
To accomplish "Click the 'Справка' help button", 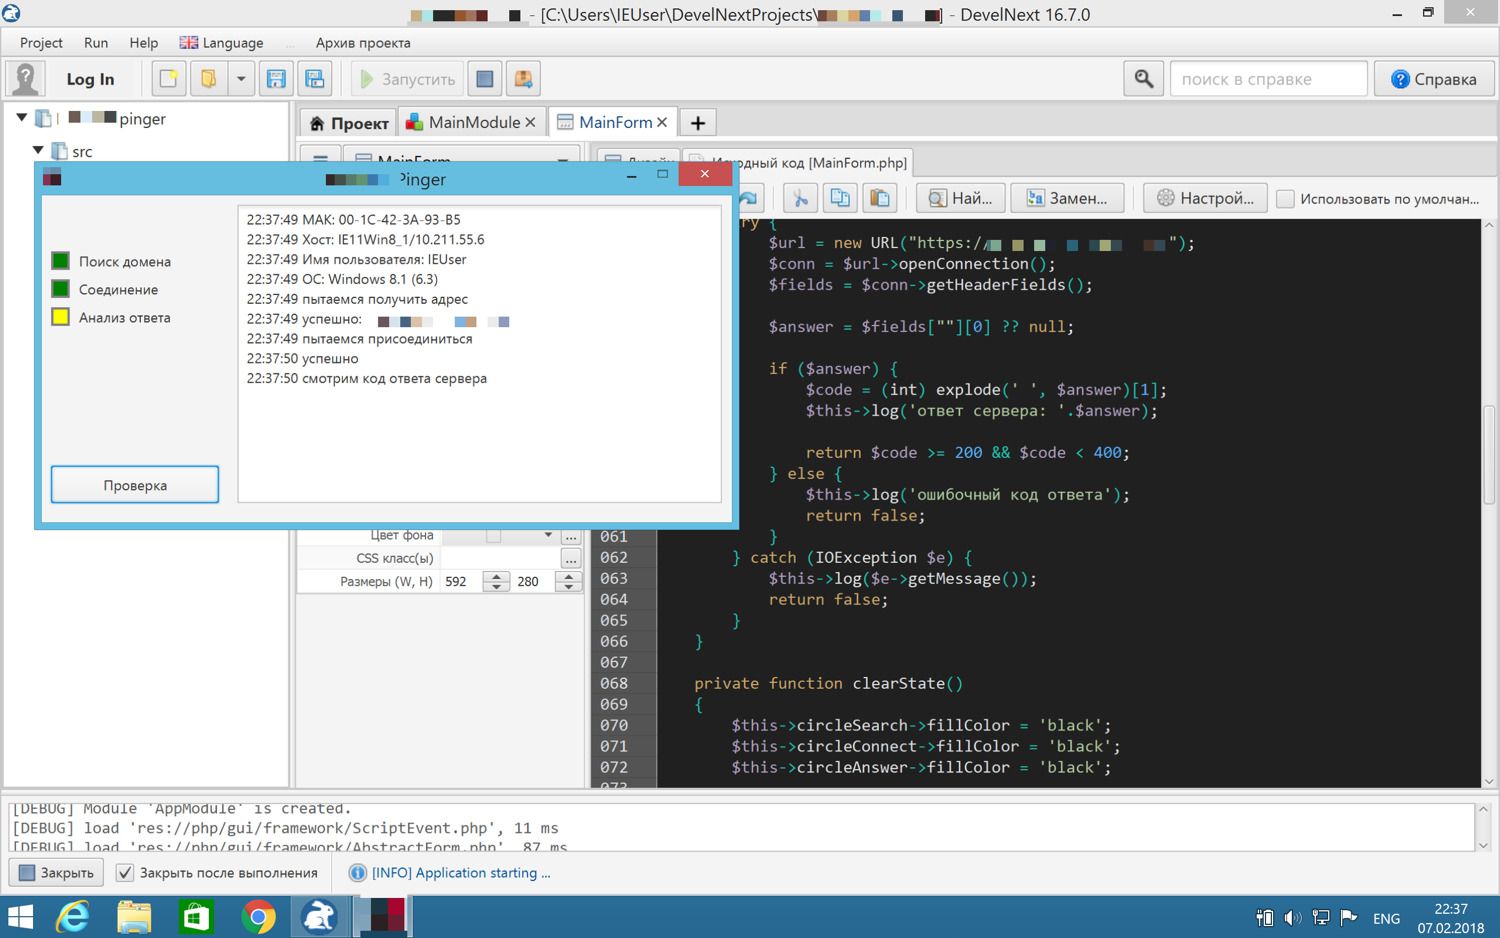I will point(1434,79).
